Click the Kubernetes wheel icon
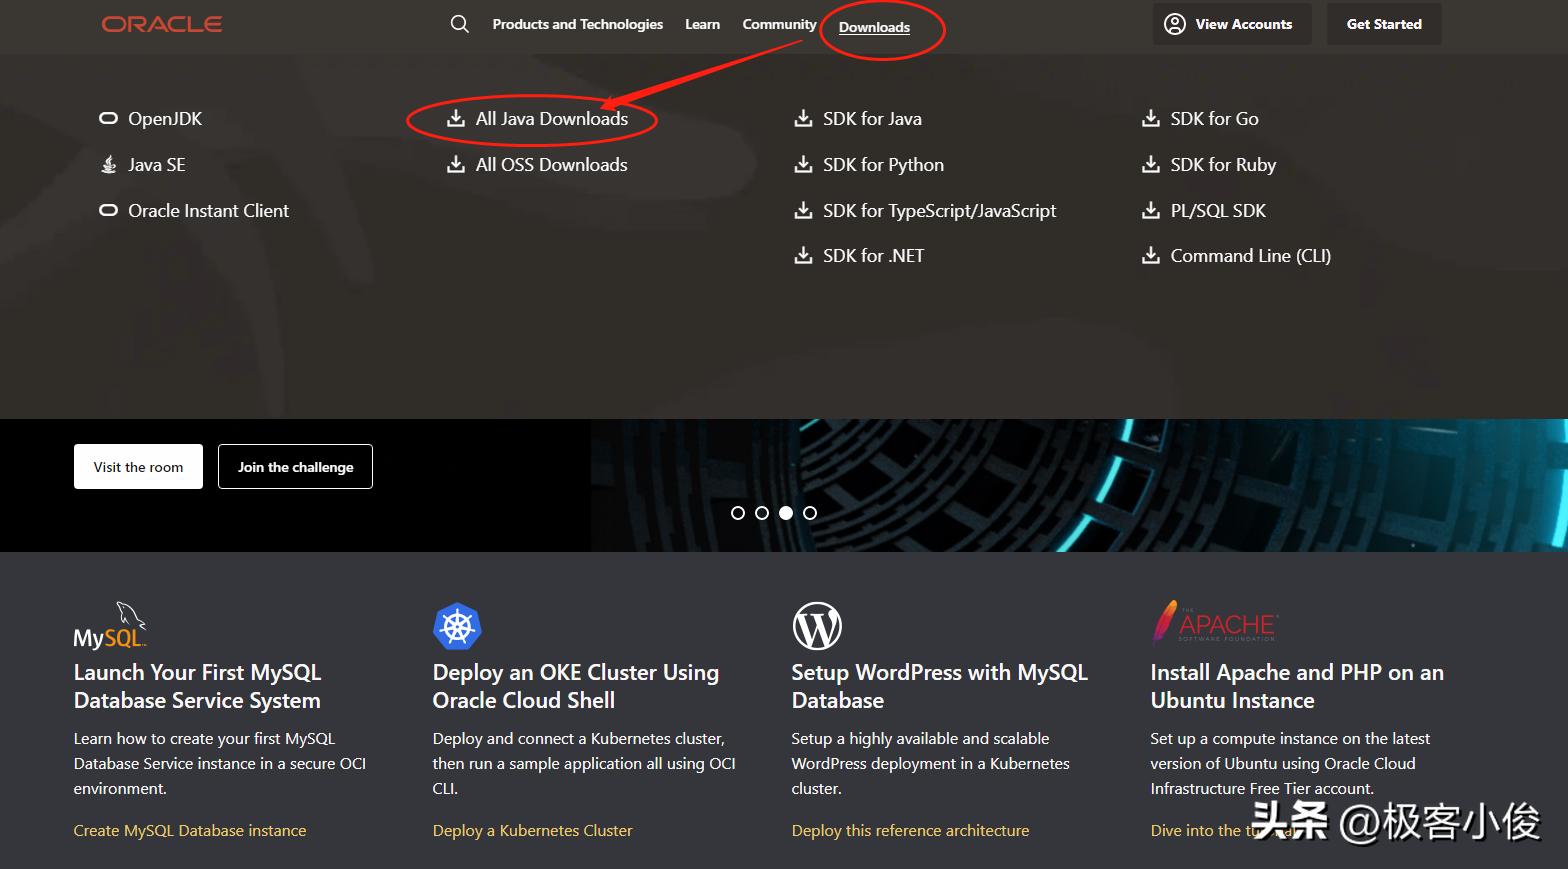Screen dimensions: 1568x869 (457, 627)
